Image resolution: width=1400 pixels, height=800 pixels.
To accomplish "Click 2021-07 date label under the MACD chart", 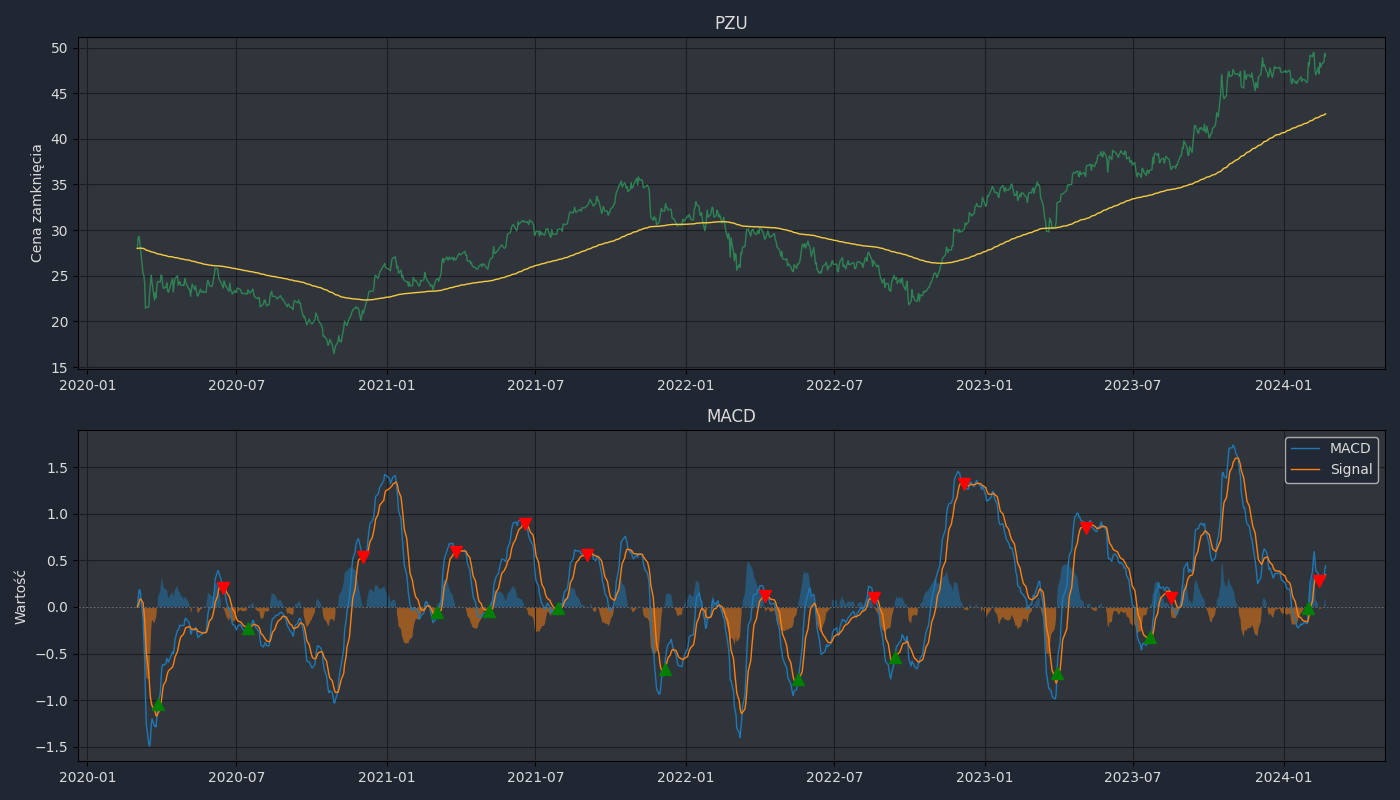I will [x=535, y=777].
